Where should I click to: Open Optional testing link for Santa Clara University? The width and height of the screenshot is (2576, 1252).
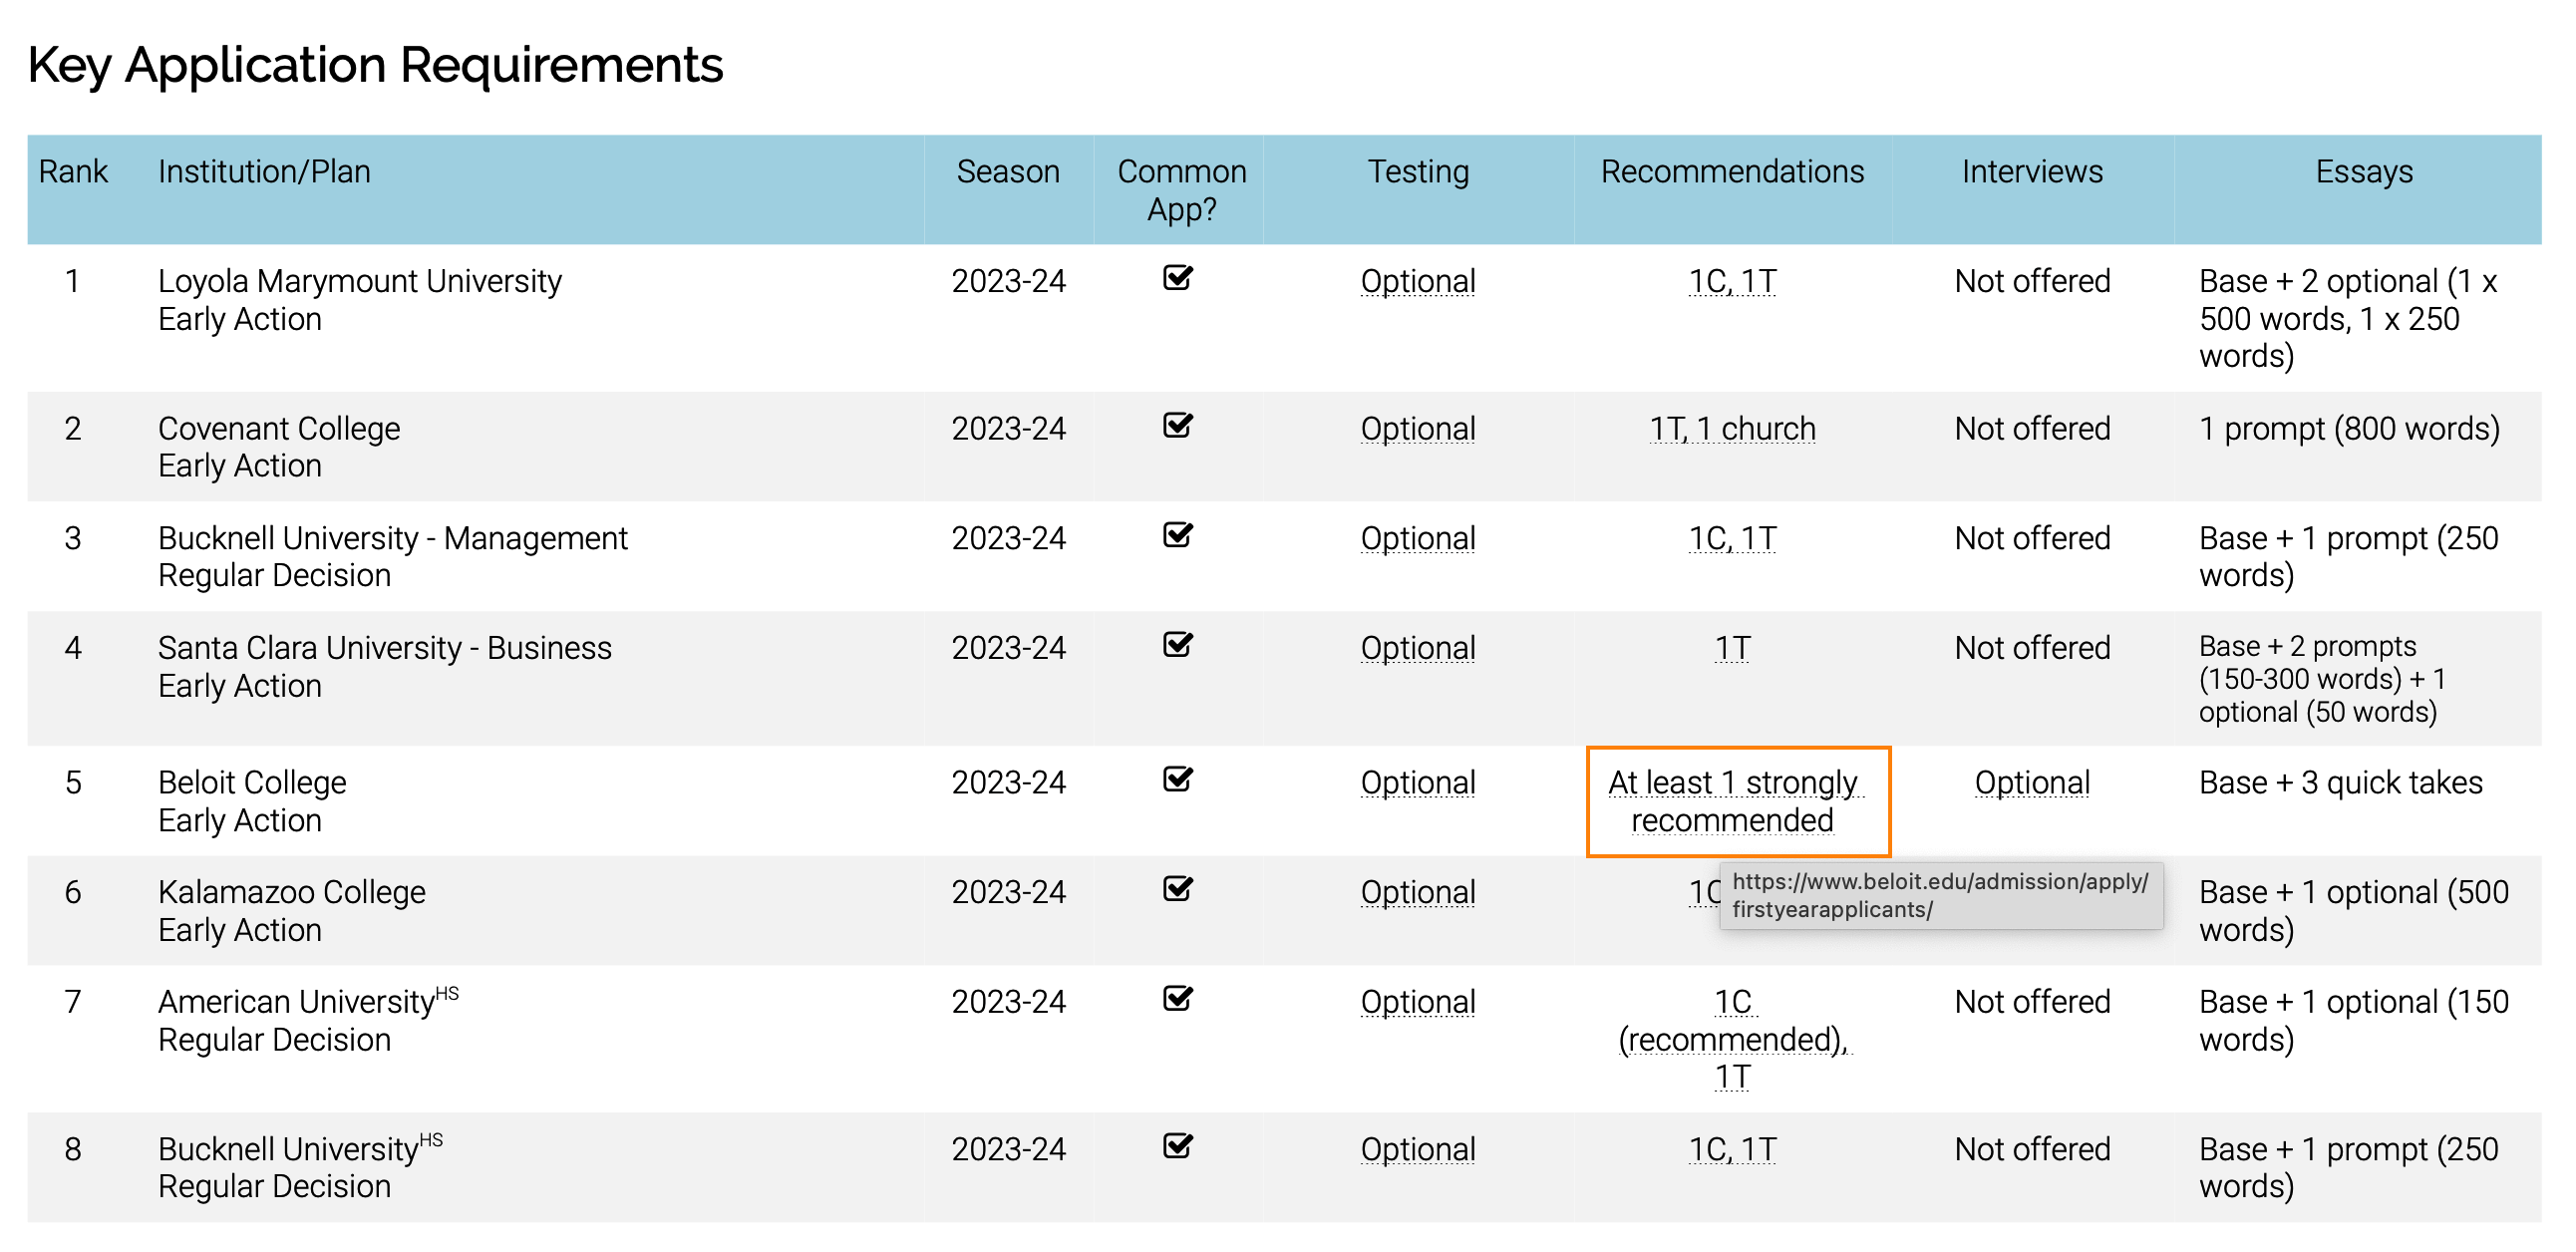1418,648
